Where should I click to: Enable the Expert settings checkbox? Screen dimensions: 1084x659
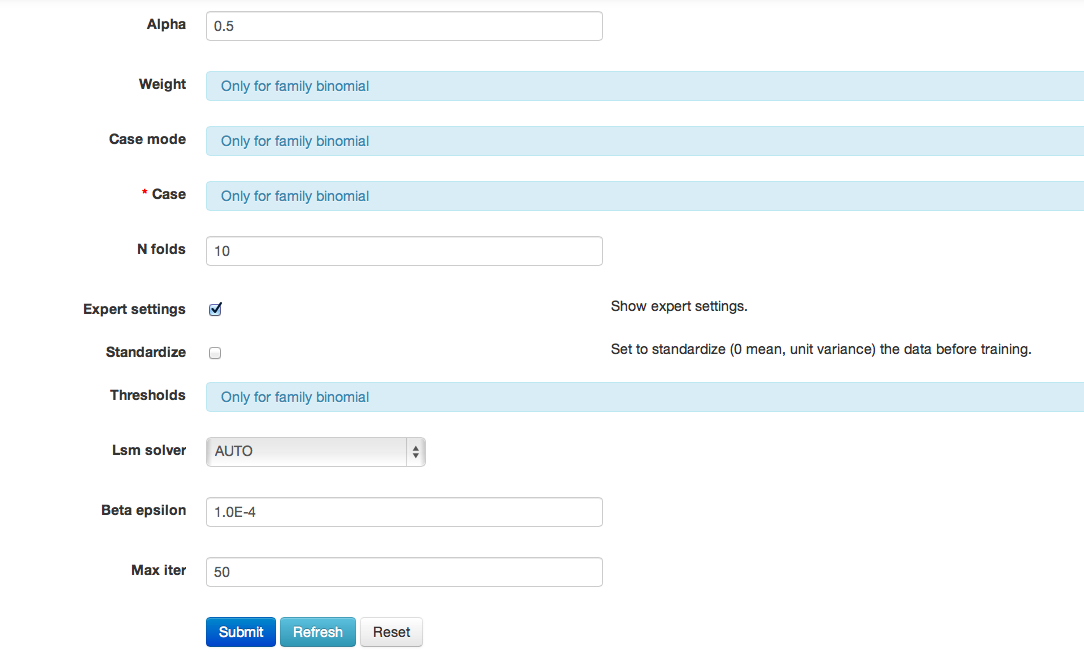pyautogui.click(x=215, y=309)
